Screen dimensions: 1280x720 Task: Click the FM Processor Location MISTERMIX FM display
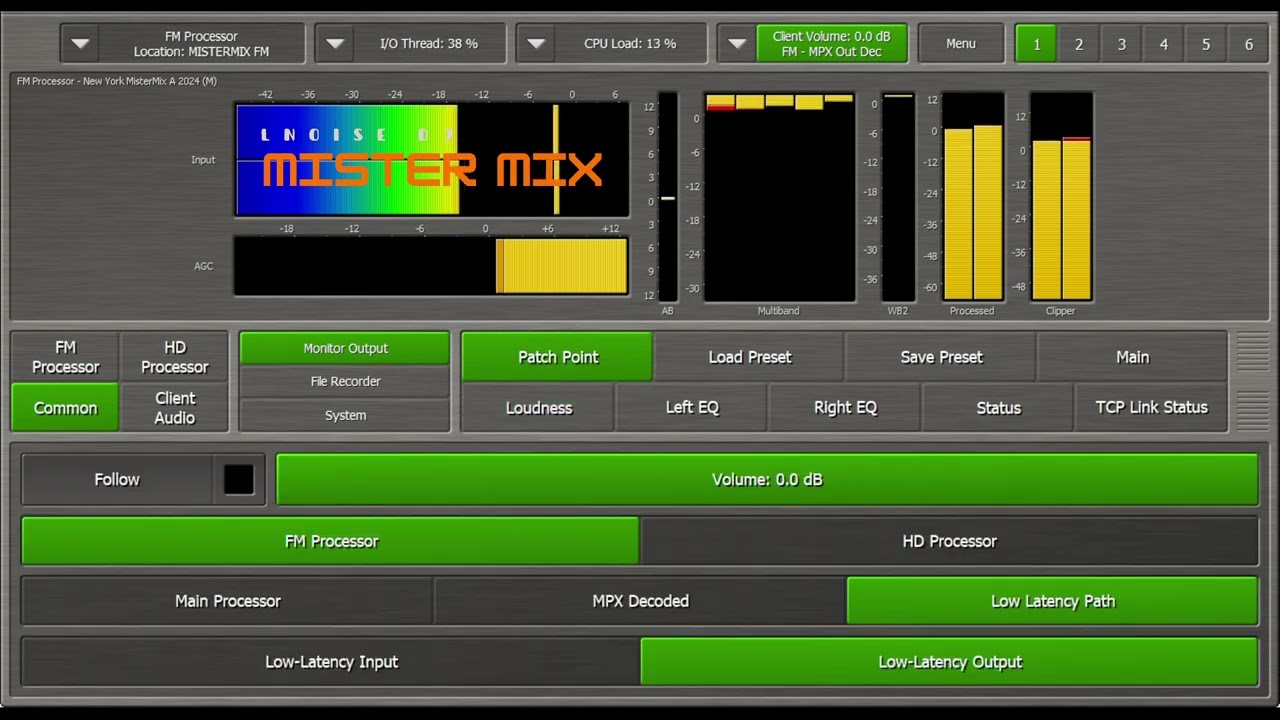[202, 44]
